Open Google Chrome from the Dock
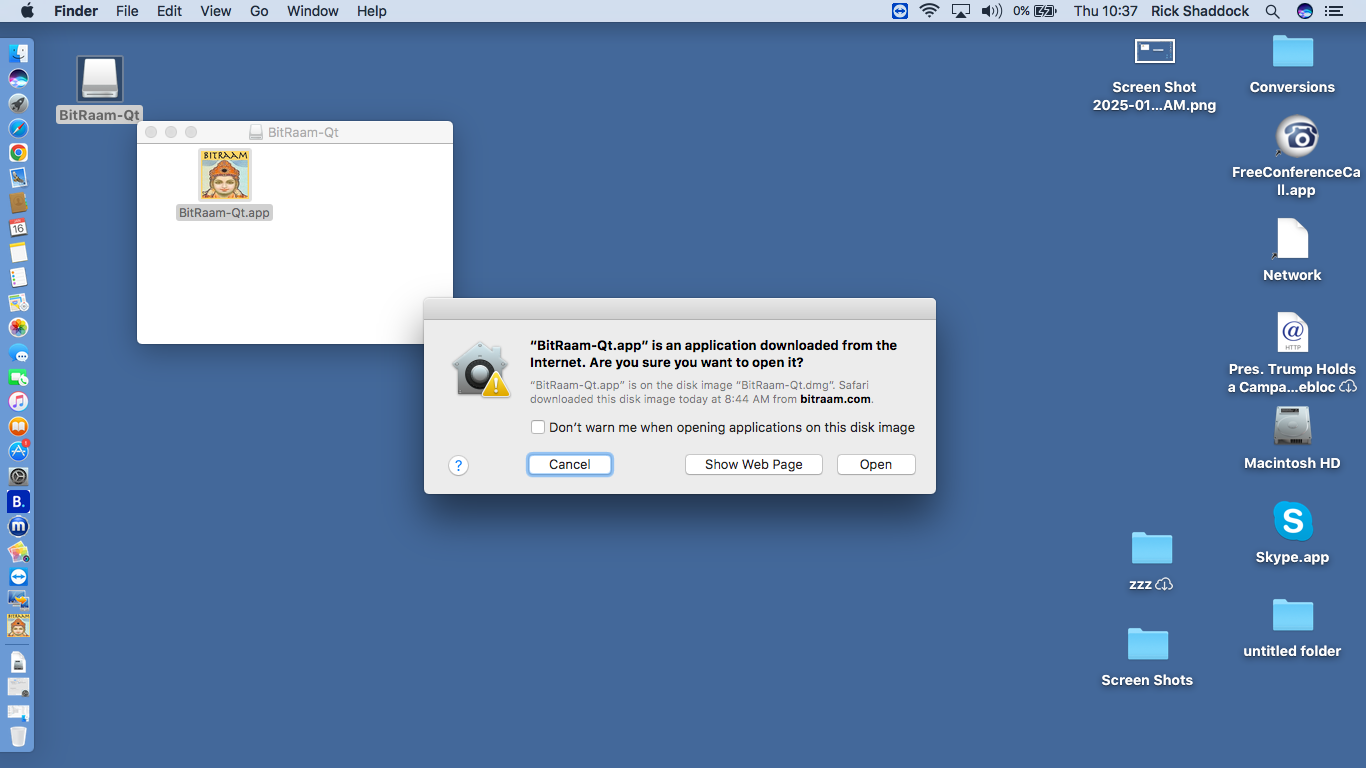Image resolution: width=1366 pixels, height=768 pixels. (18, 153)
